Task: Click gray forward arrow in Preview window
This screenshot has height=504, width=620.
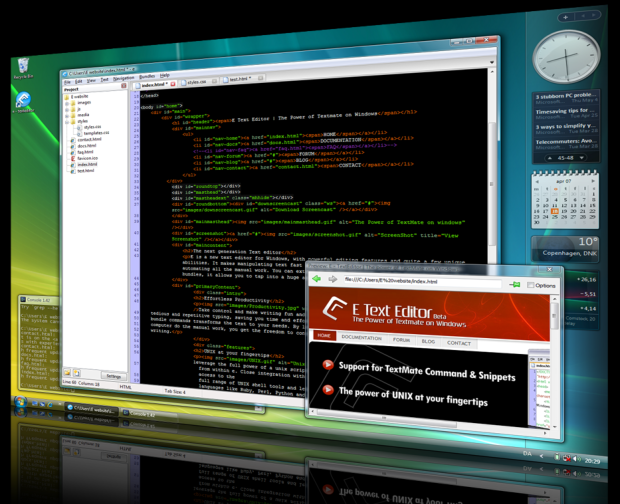Action: pyautogui.click(x=333, y=279)
